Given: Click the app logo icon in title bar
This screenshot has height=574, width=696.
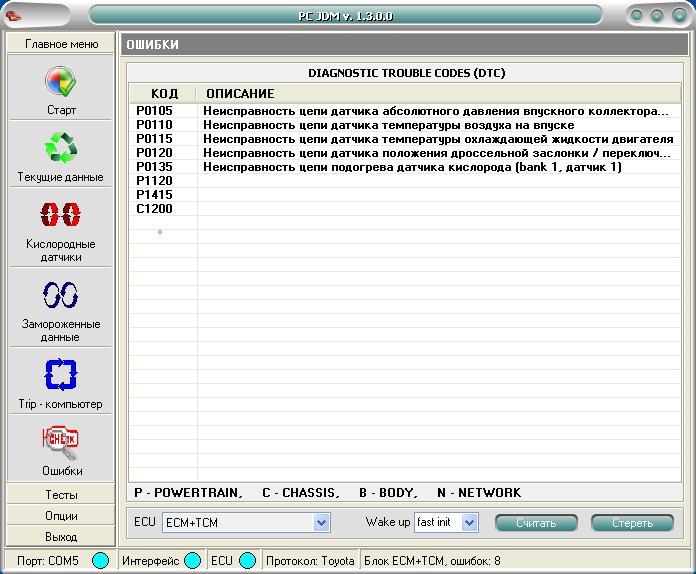Looking at the screenshot, I should (x=17, y=15).
